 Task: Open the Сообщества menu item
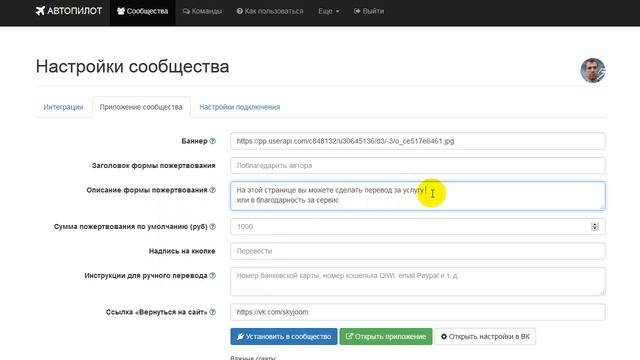pos(142,11)
